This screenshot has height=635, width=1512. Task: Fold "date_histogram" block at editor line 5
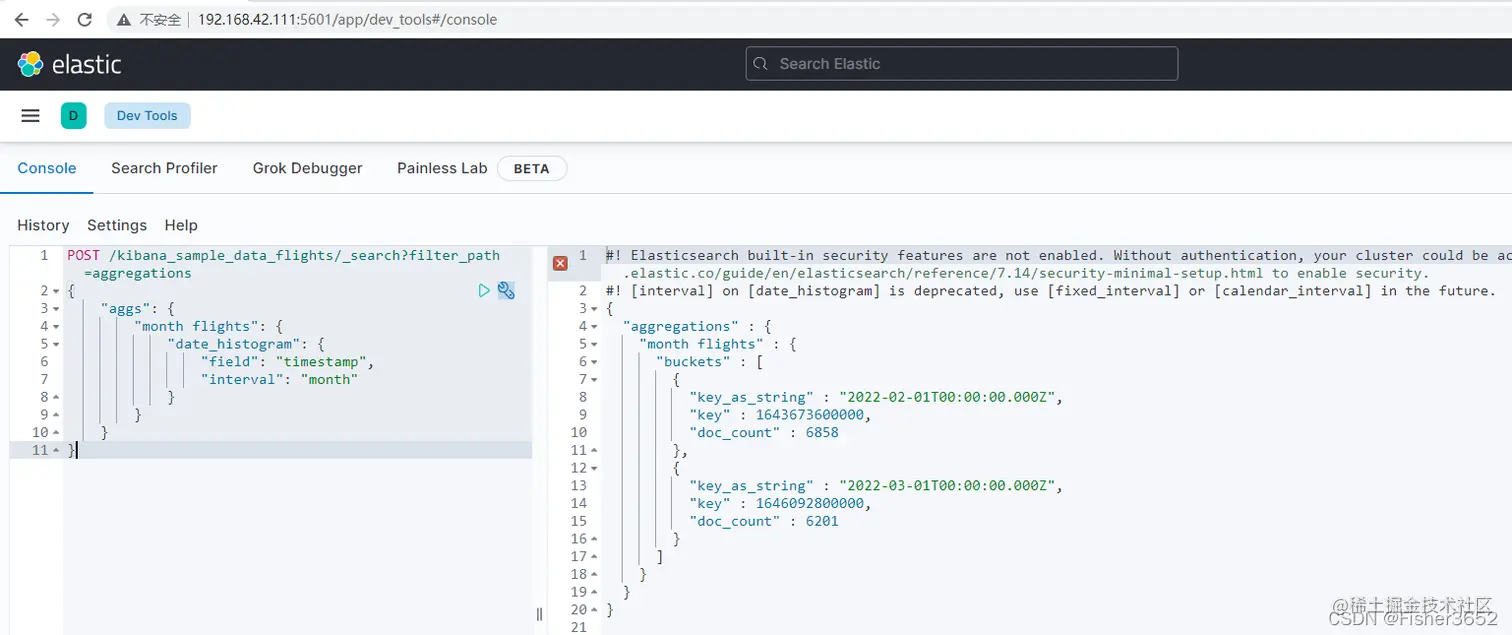56,344
